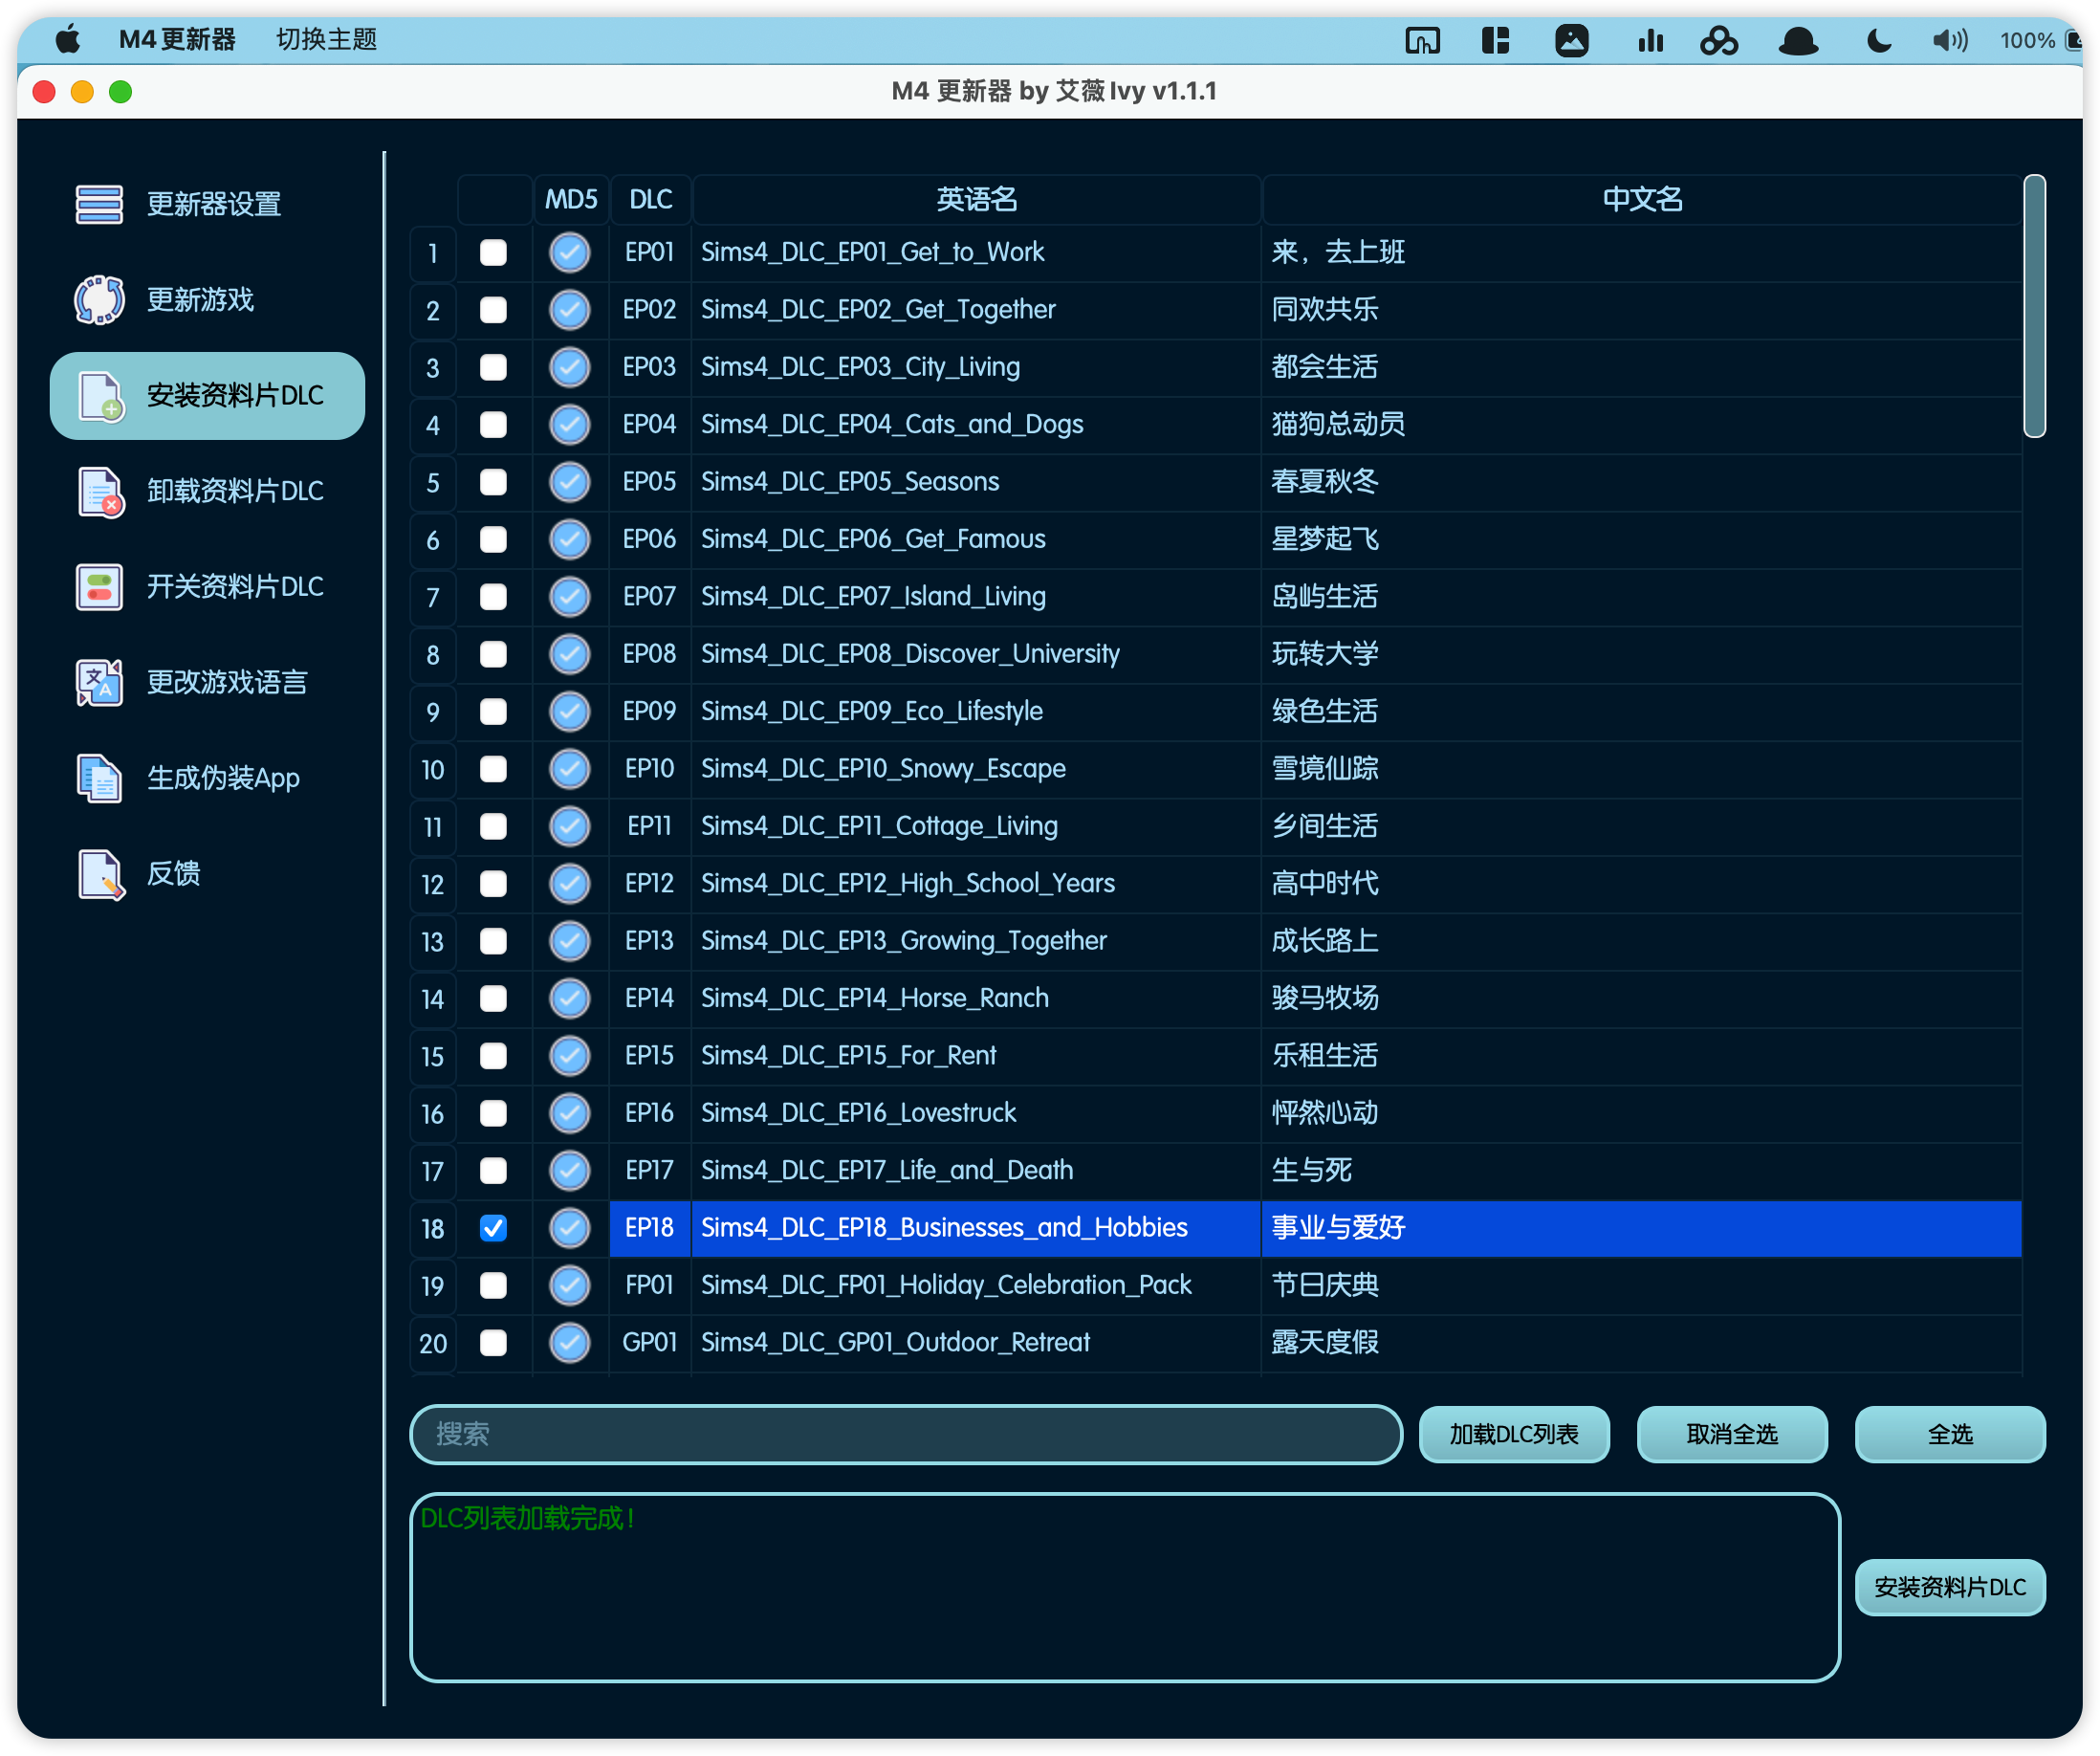
Task: Click the 英语名 column header
Action: pyautogui.click(x=976, y=200)
